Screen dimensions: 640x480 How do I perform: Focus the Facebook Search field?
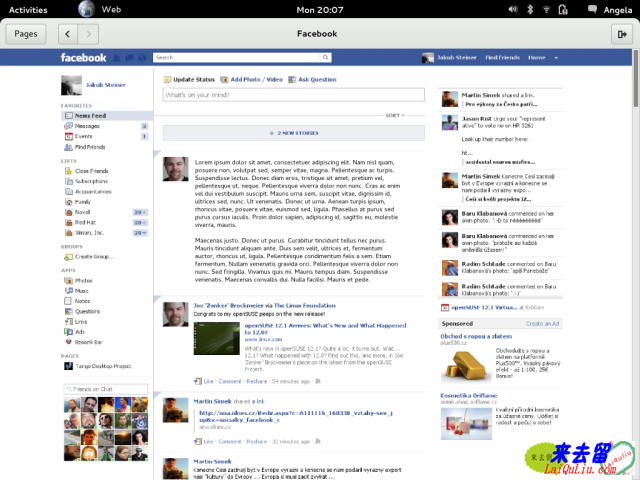click(x=237, y=58)
